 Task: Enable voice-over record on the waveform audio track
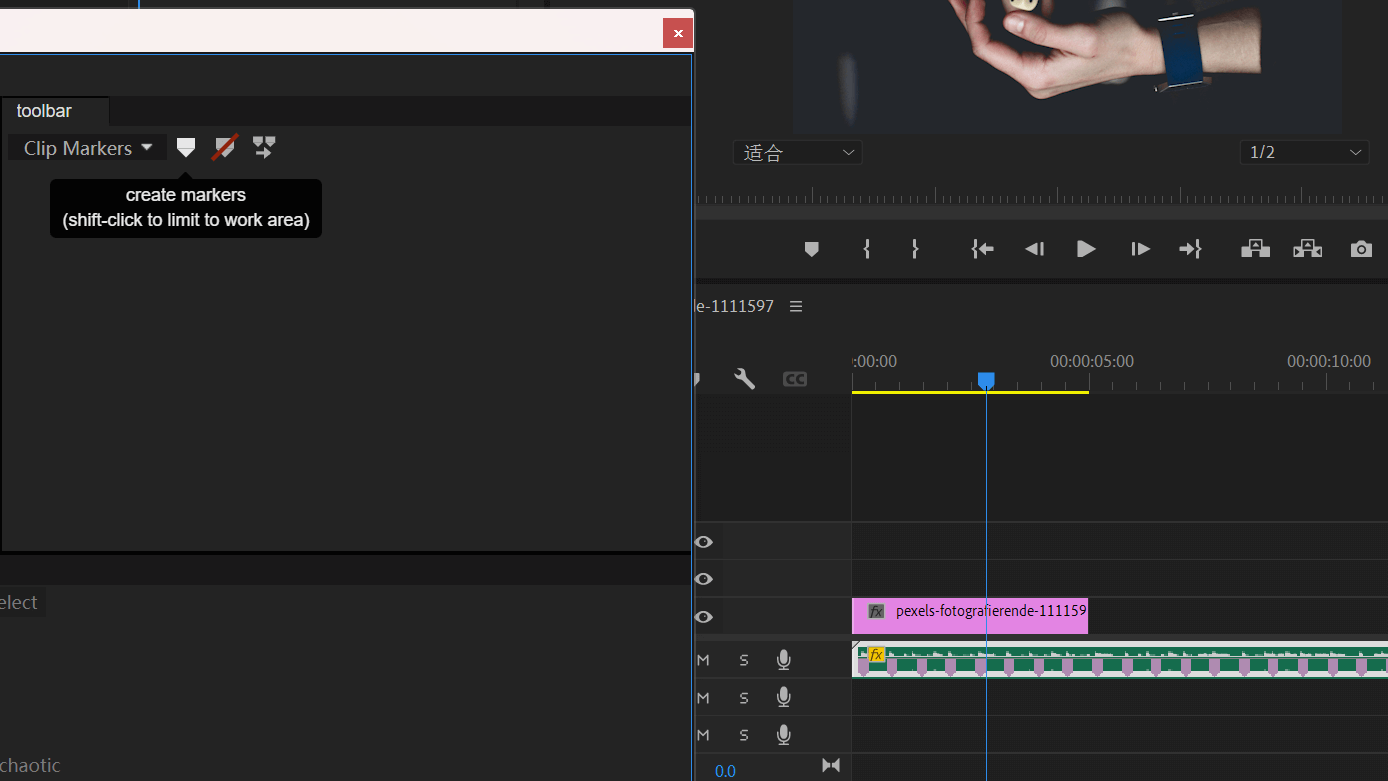pyautogui.click(x=784, y=660)
